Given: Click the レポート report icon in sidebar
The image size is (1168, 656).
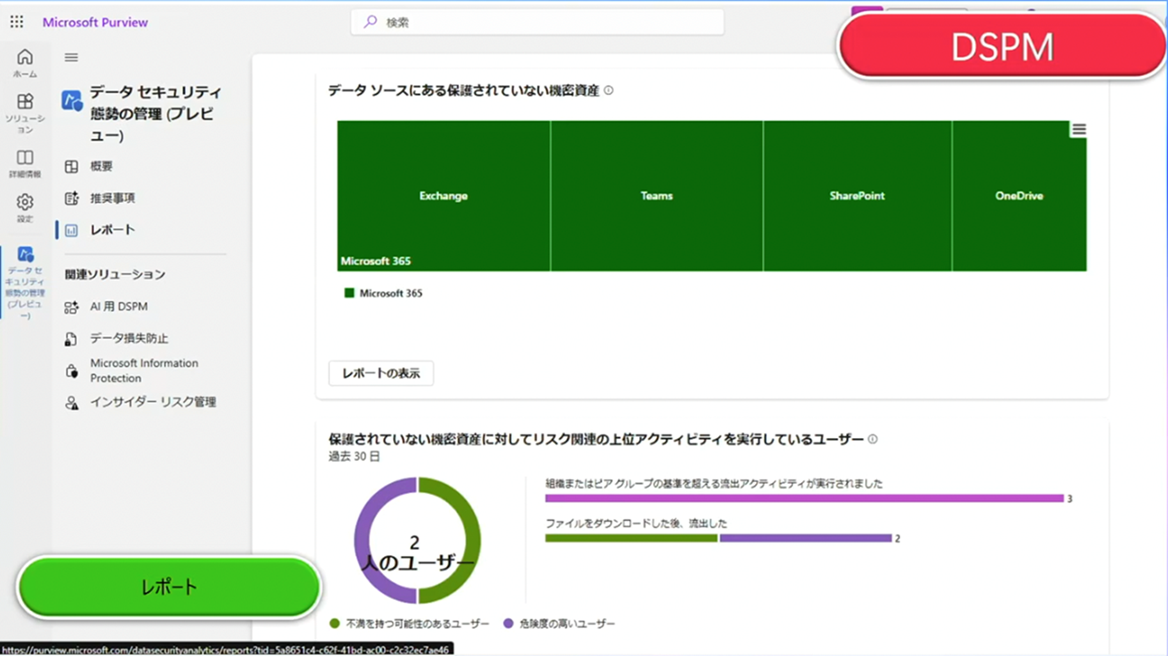Looking at the screenshot, I should [72, 230].
